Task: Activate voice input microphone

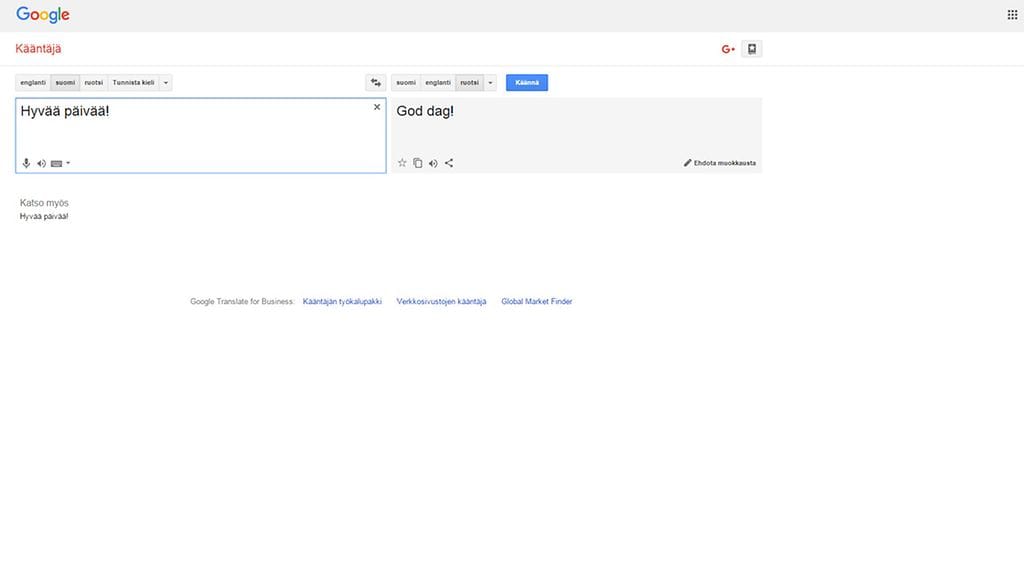Action: (25, 162)
